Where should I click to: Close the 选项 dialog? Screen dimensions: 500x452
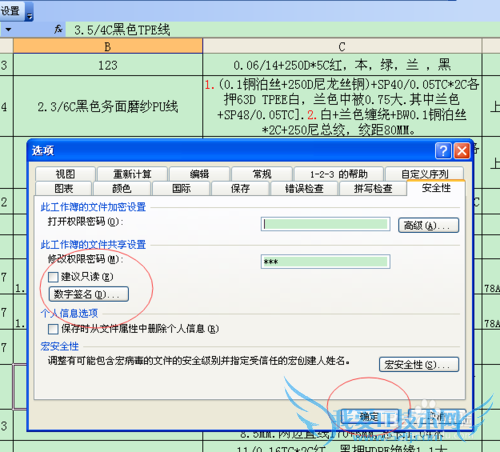coord(462,151)
